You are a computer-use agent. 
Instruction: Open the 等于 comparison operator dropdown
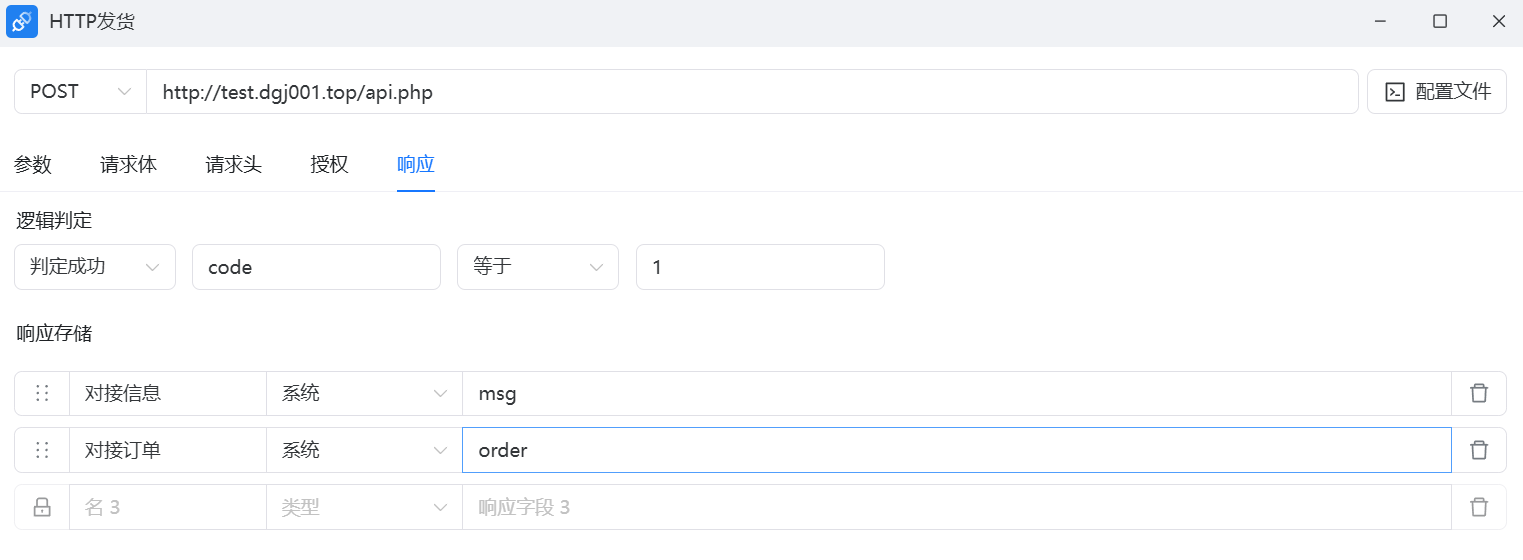pyautogui.click(x=538, y=267)
